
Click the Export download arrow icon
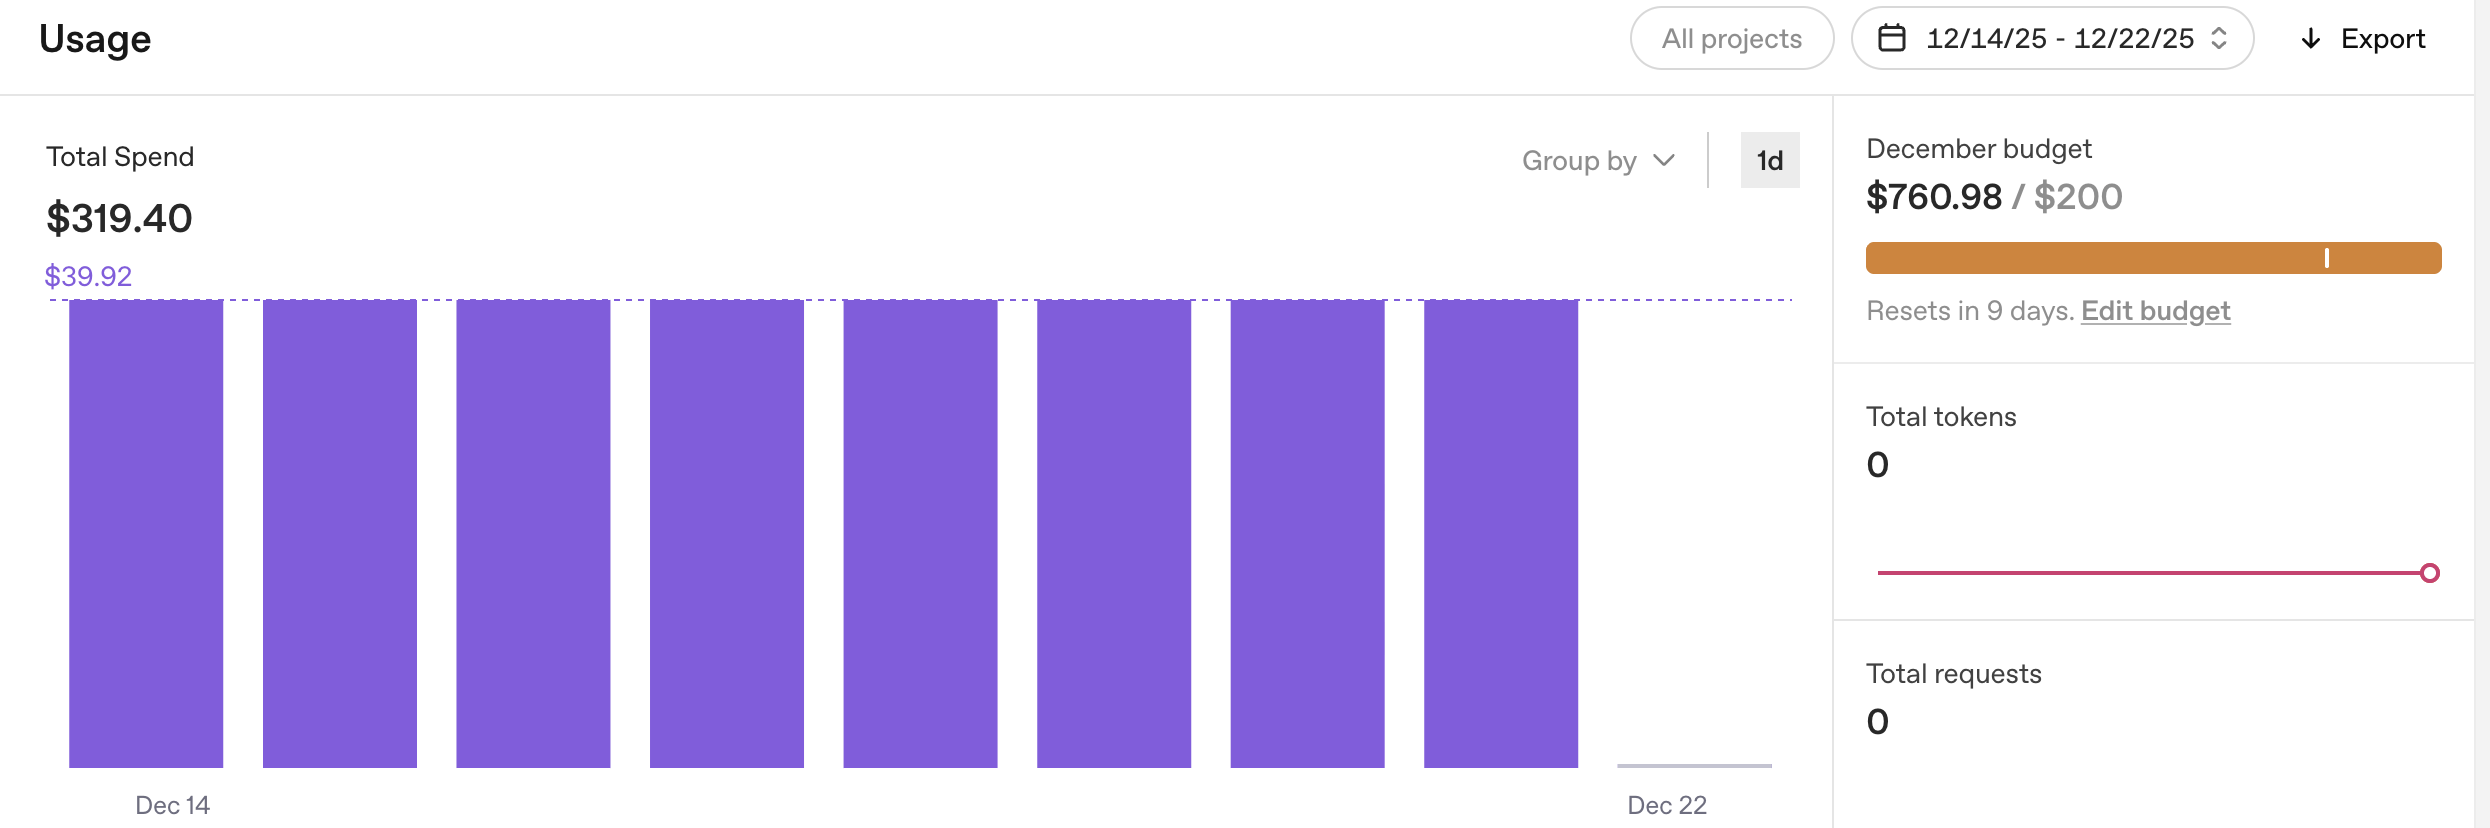[2311, 39]
